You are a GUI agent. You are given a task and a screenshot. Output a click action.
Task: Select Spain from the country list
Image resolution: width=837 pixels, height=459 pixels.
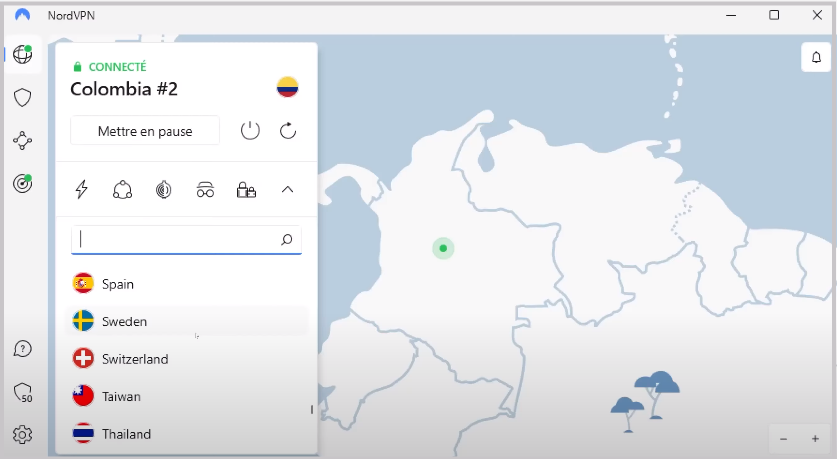coord(186,284)
